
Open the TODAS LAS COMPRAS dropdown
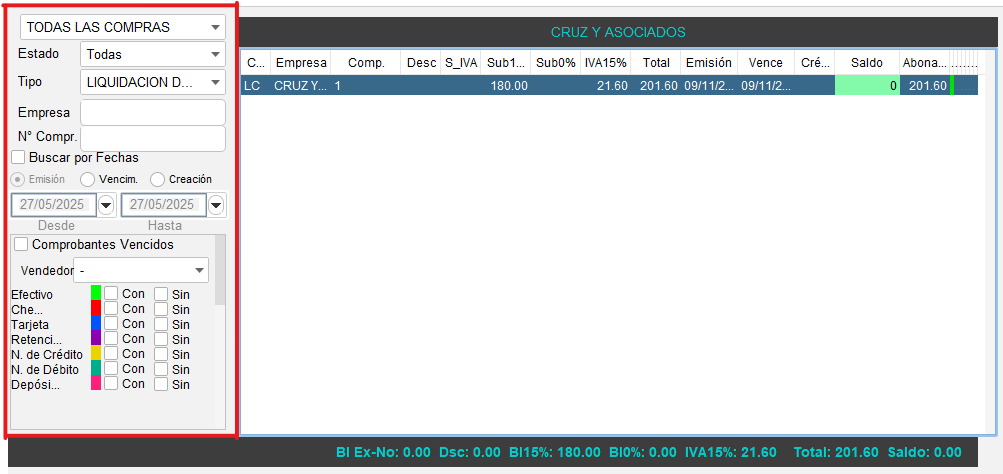click(x=123, y=27)
